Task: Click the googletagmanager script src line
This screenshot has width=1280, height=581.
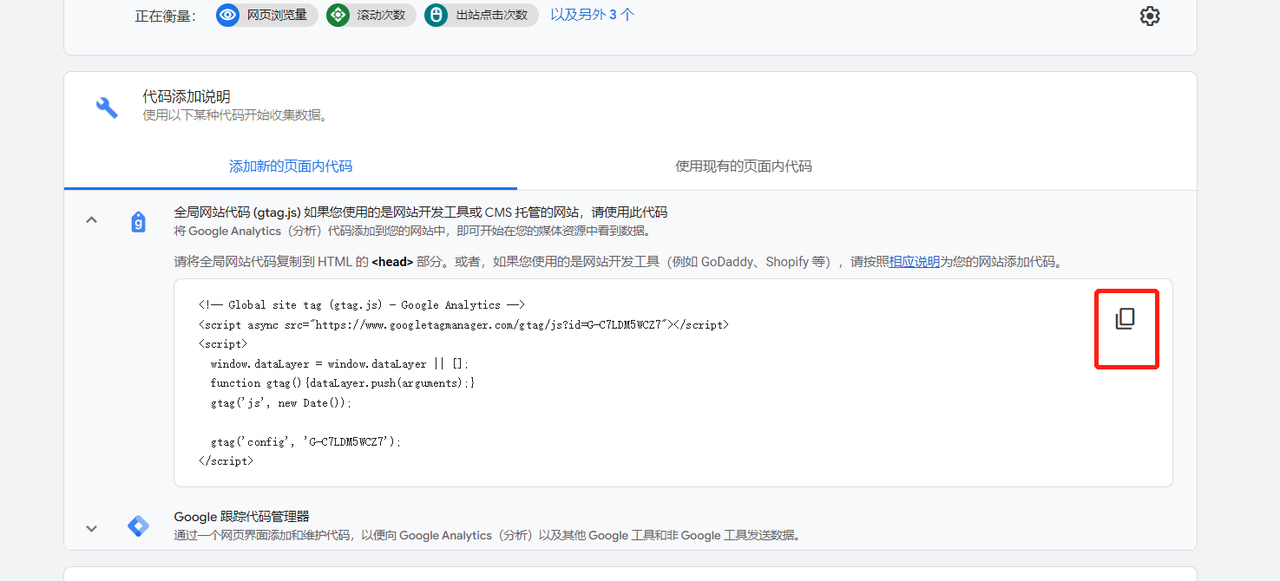Action: click(464, 325)
